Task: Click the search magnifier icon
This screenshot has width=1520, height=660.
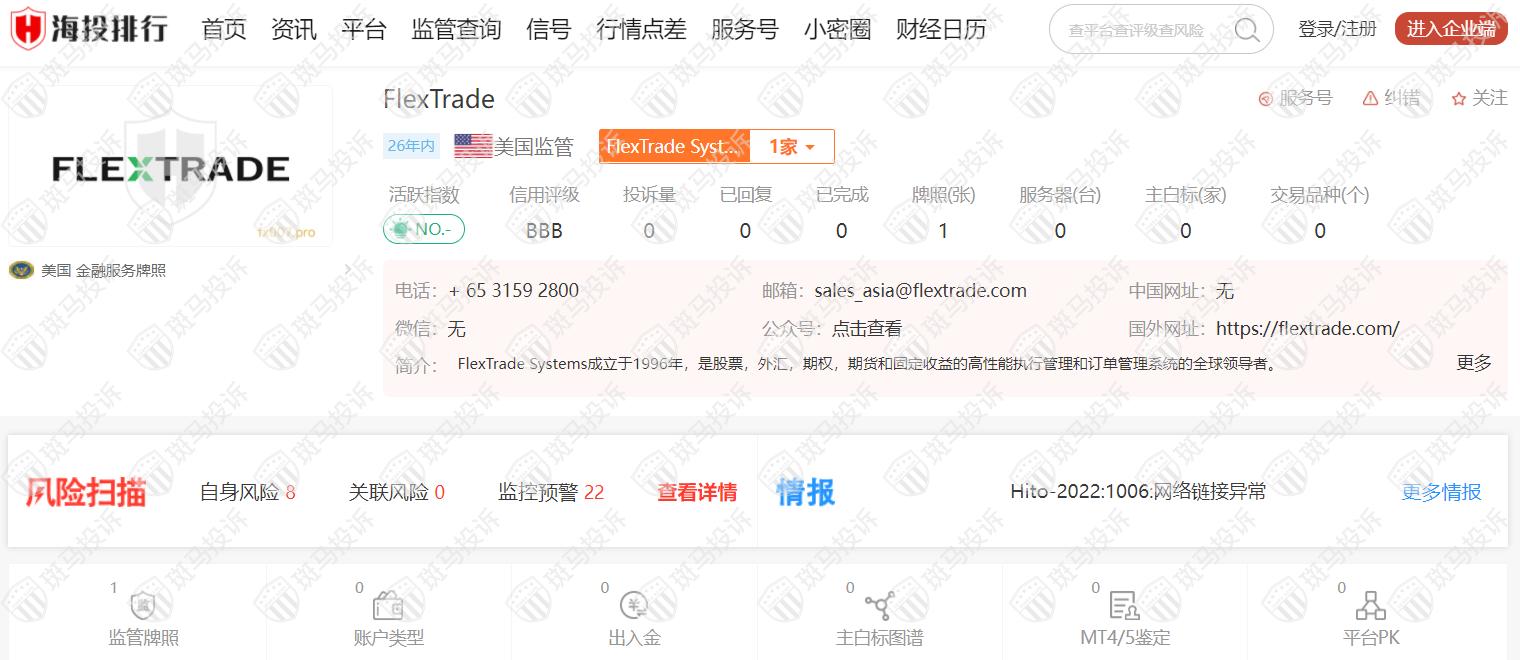Action: (1246, 30)
